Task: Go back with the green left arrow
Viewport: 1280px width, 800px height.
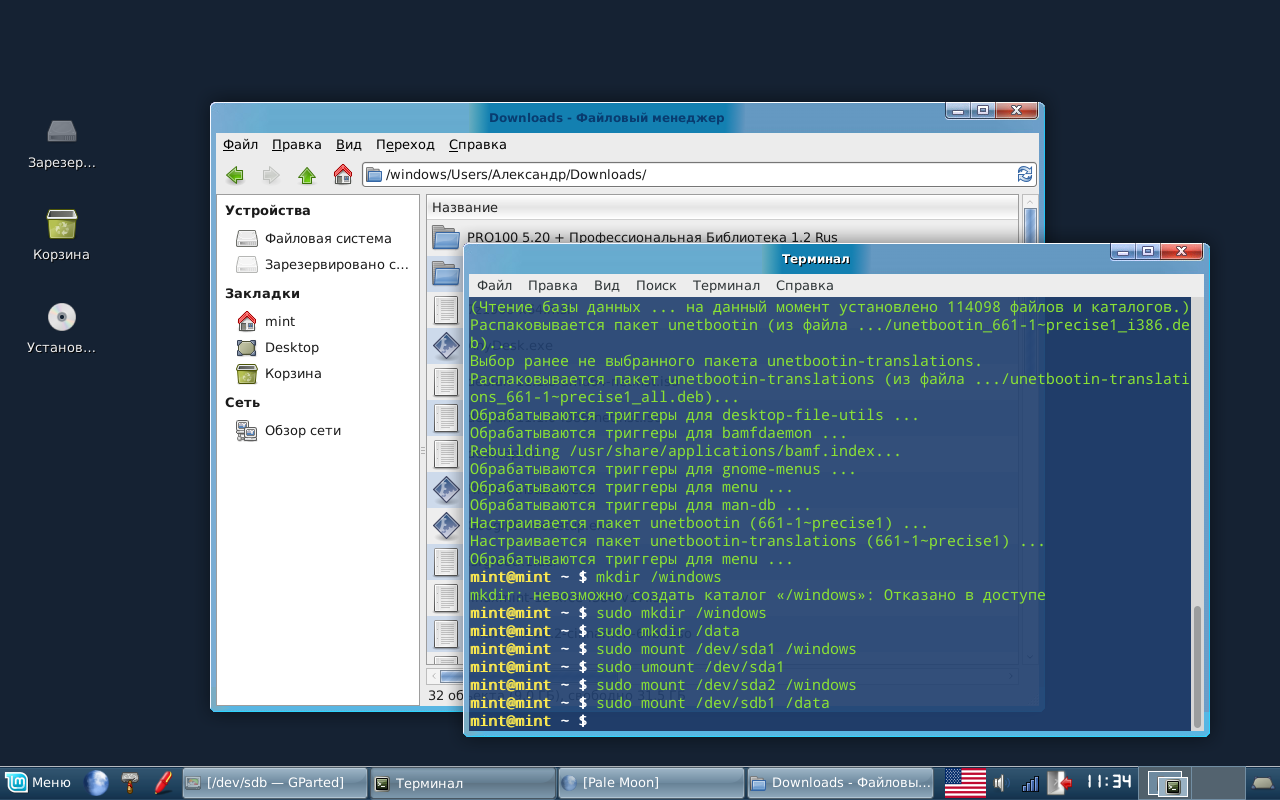Action: point(235,175)
